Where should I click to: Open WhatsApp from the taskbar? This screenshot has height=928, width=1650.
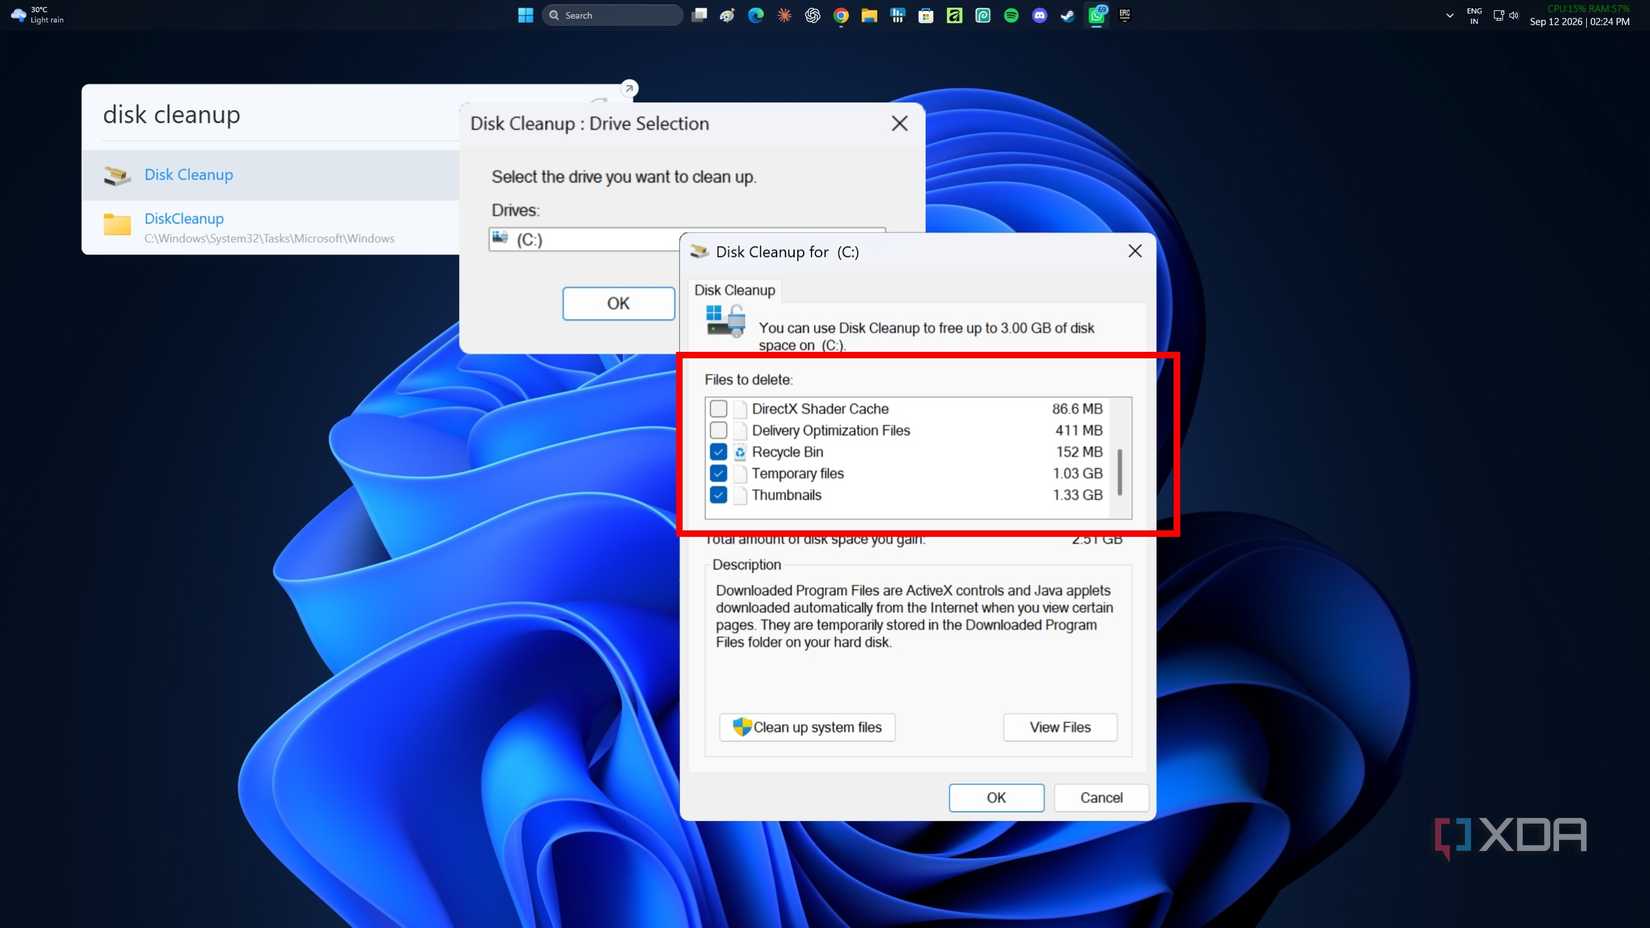pos(1097,15)
